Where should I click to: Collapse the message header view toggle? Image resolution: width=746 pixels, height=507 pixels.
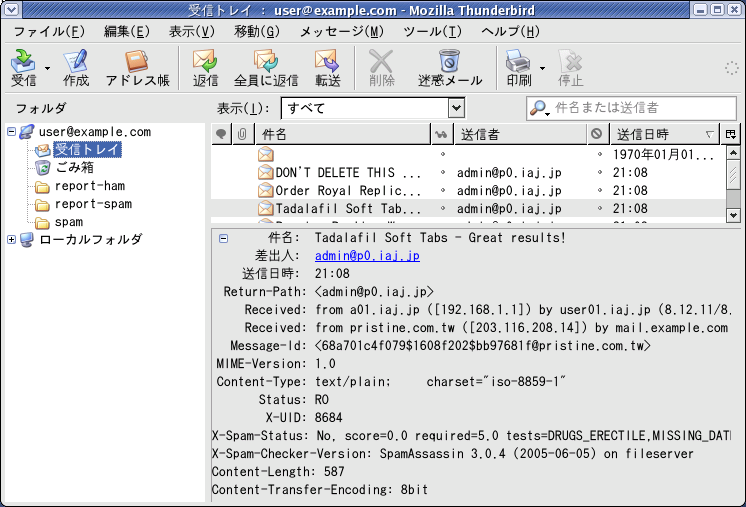(x=223, y=238)
